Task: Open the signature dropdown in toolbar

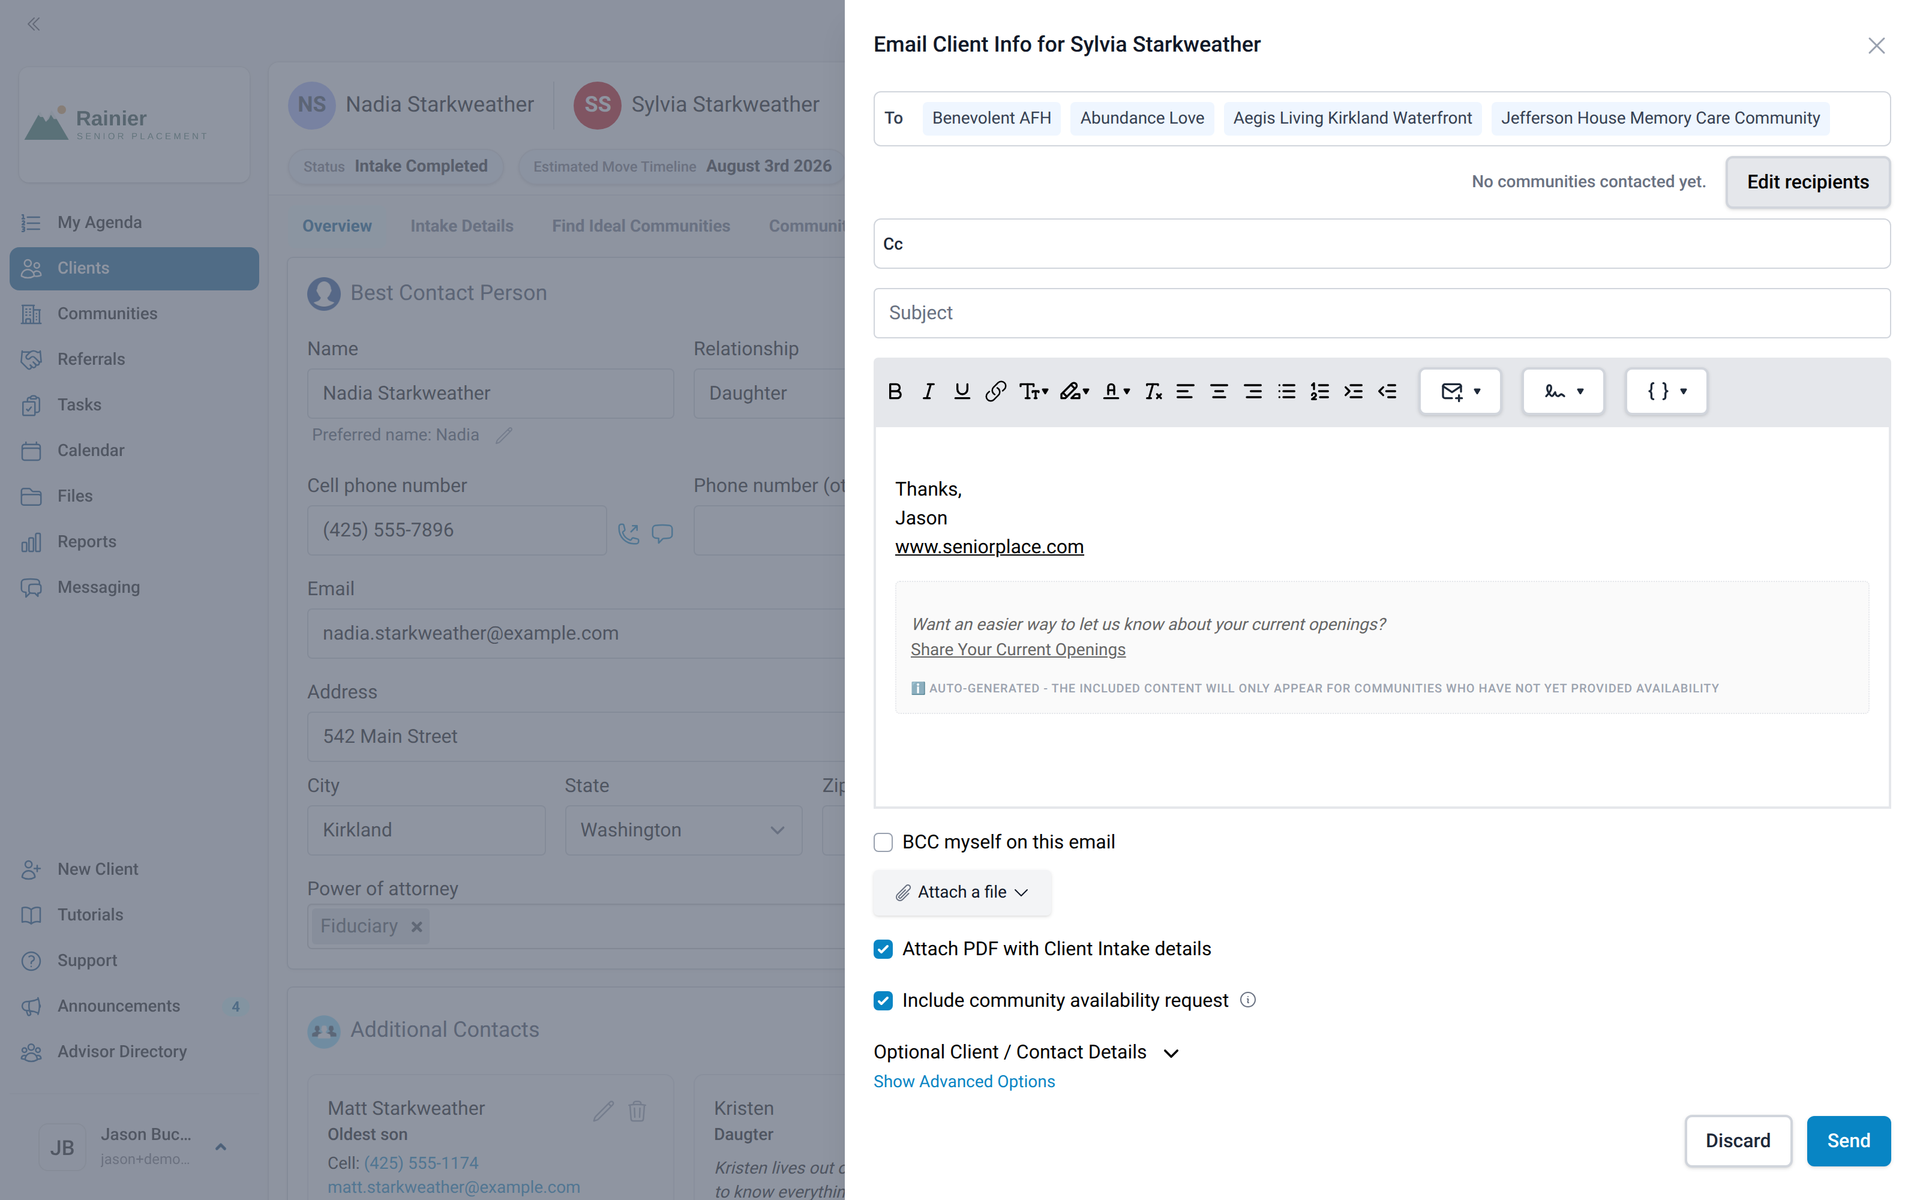Action: [x=1564, y=392]
